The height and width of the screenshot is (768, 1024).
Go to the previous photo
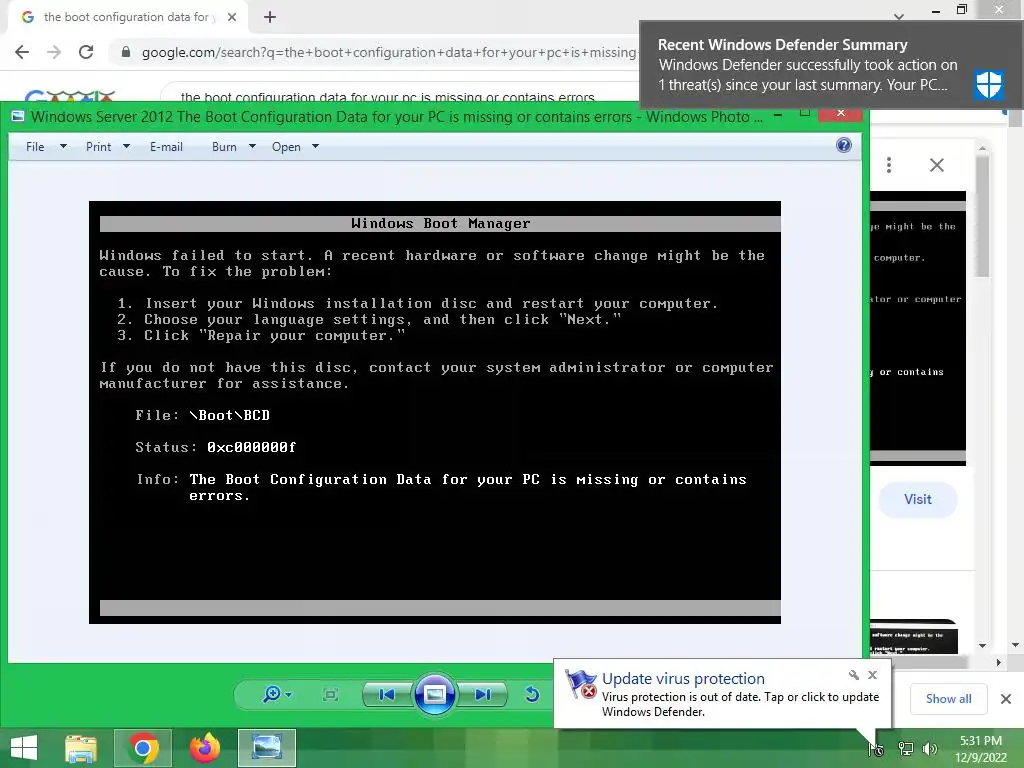tap(387, 694)
